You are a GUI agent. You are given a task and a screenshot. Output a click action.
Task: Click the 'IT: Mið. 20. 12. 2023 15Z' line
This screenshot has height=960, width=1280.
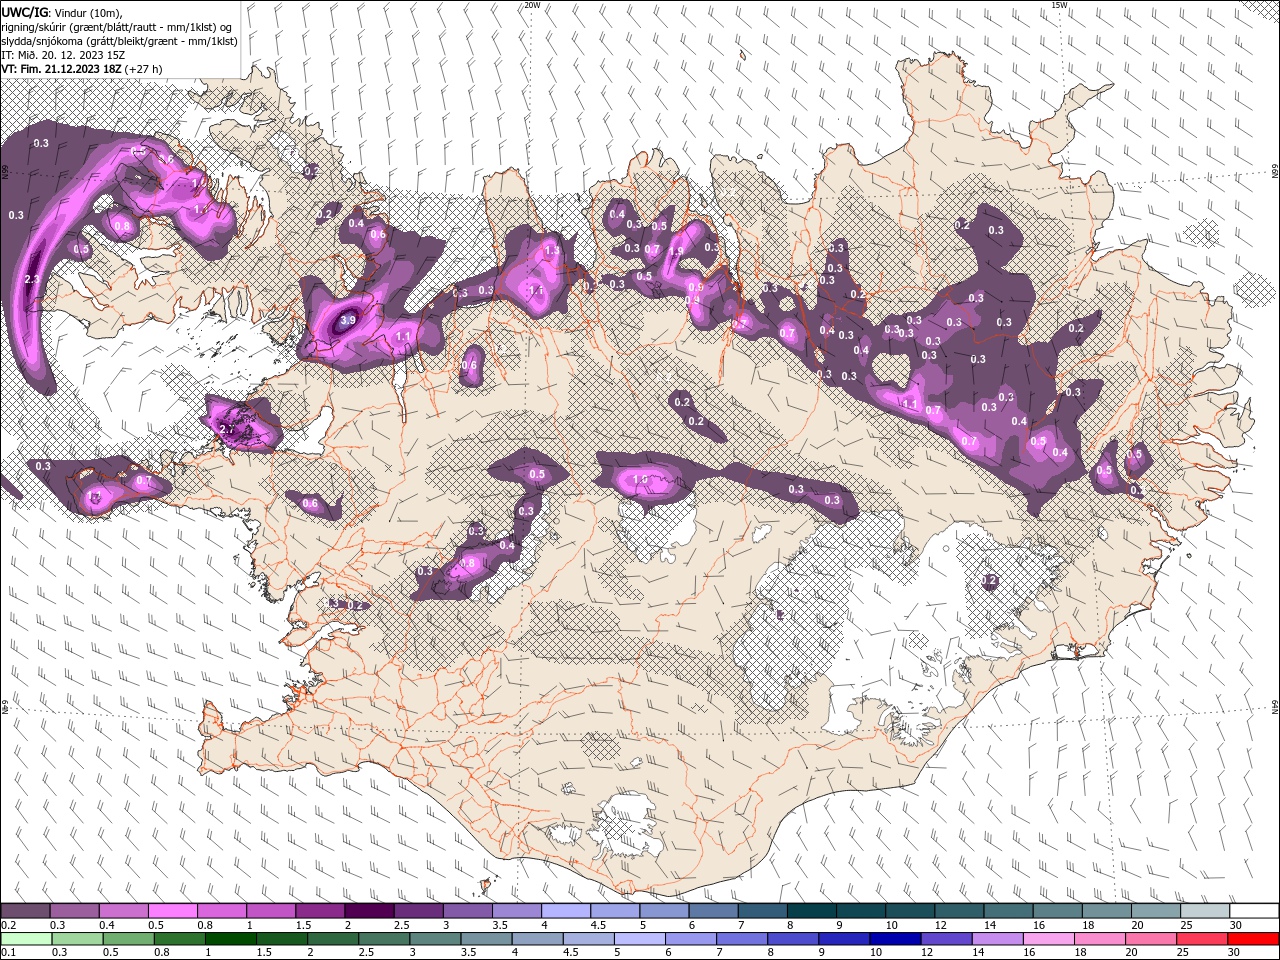[x=61, y=55]
